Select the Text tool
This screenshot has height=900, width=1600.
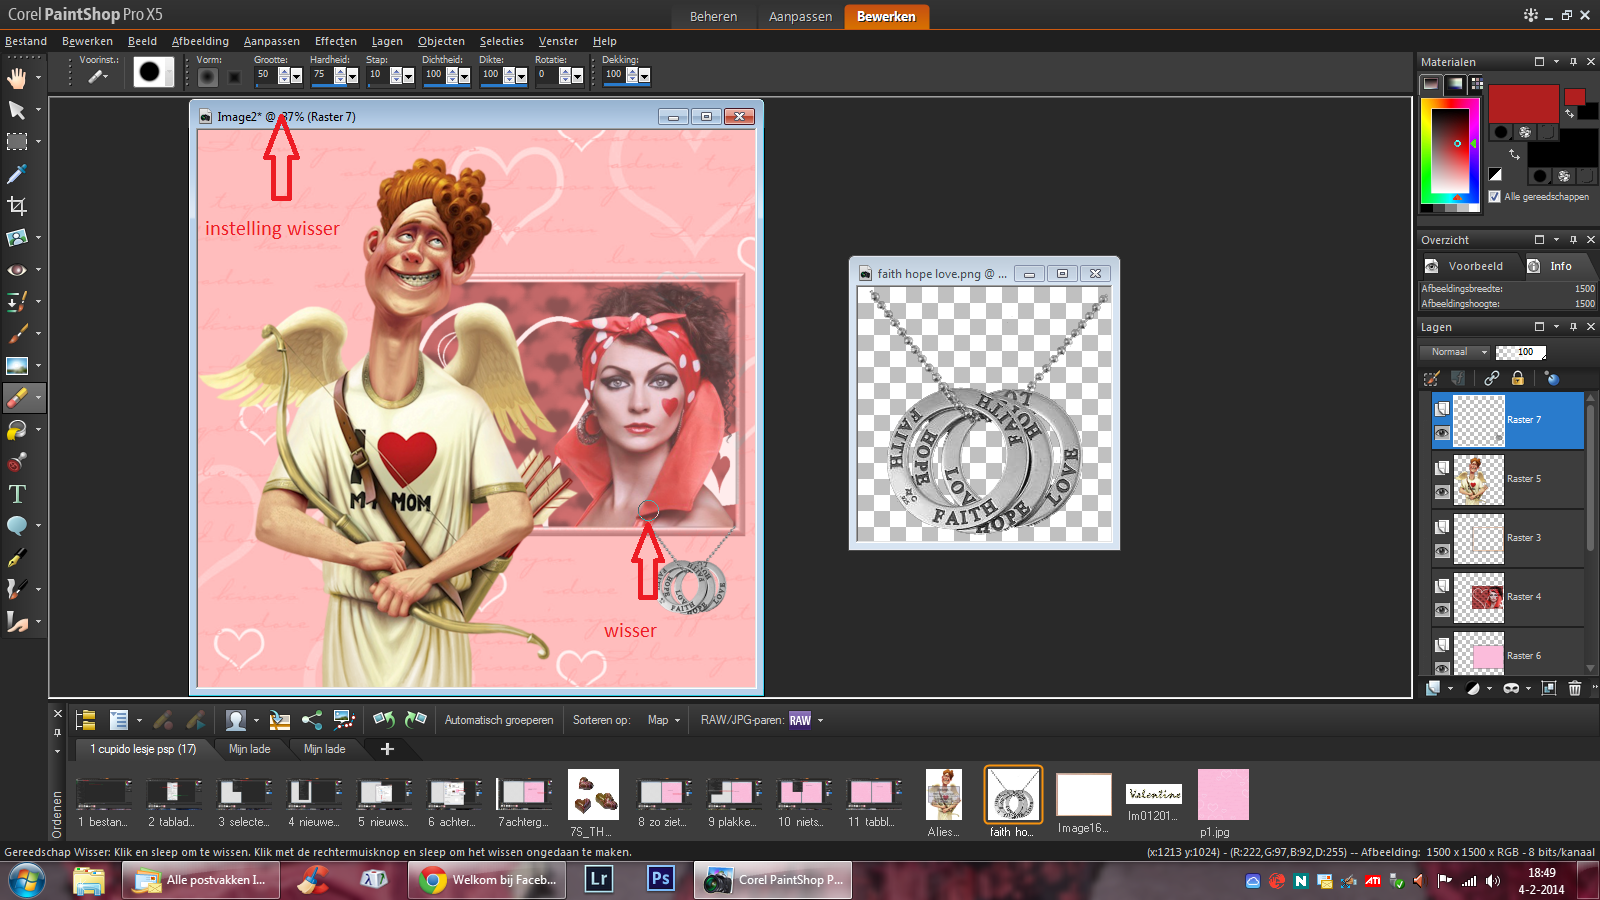point(17,494)
